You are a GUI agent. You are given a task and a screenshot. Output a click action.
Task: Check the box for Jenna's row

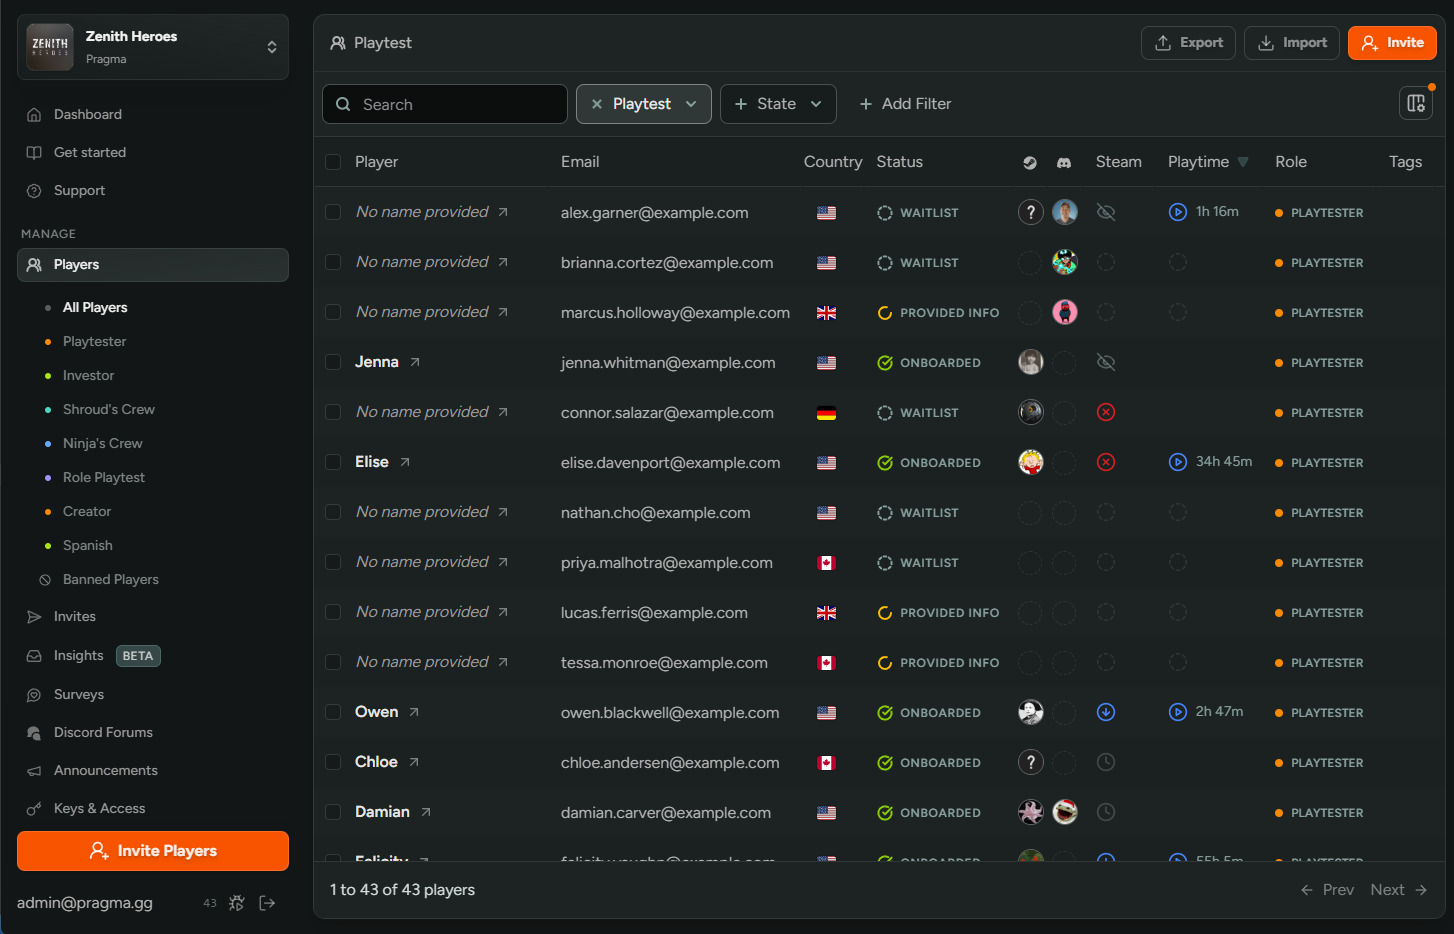click(333, 362)
